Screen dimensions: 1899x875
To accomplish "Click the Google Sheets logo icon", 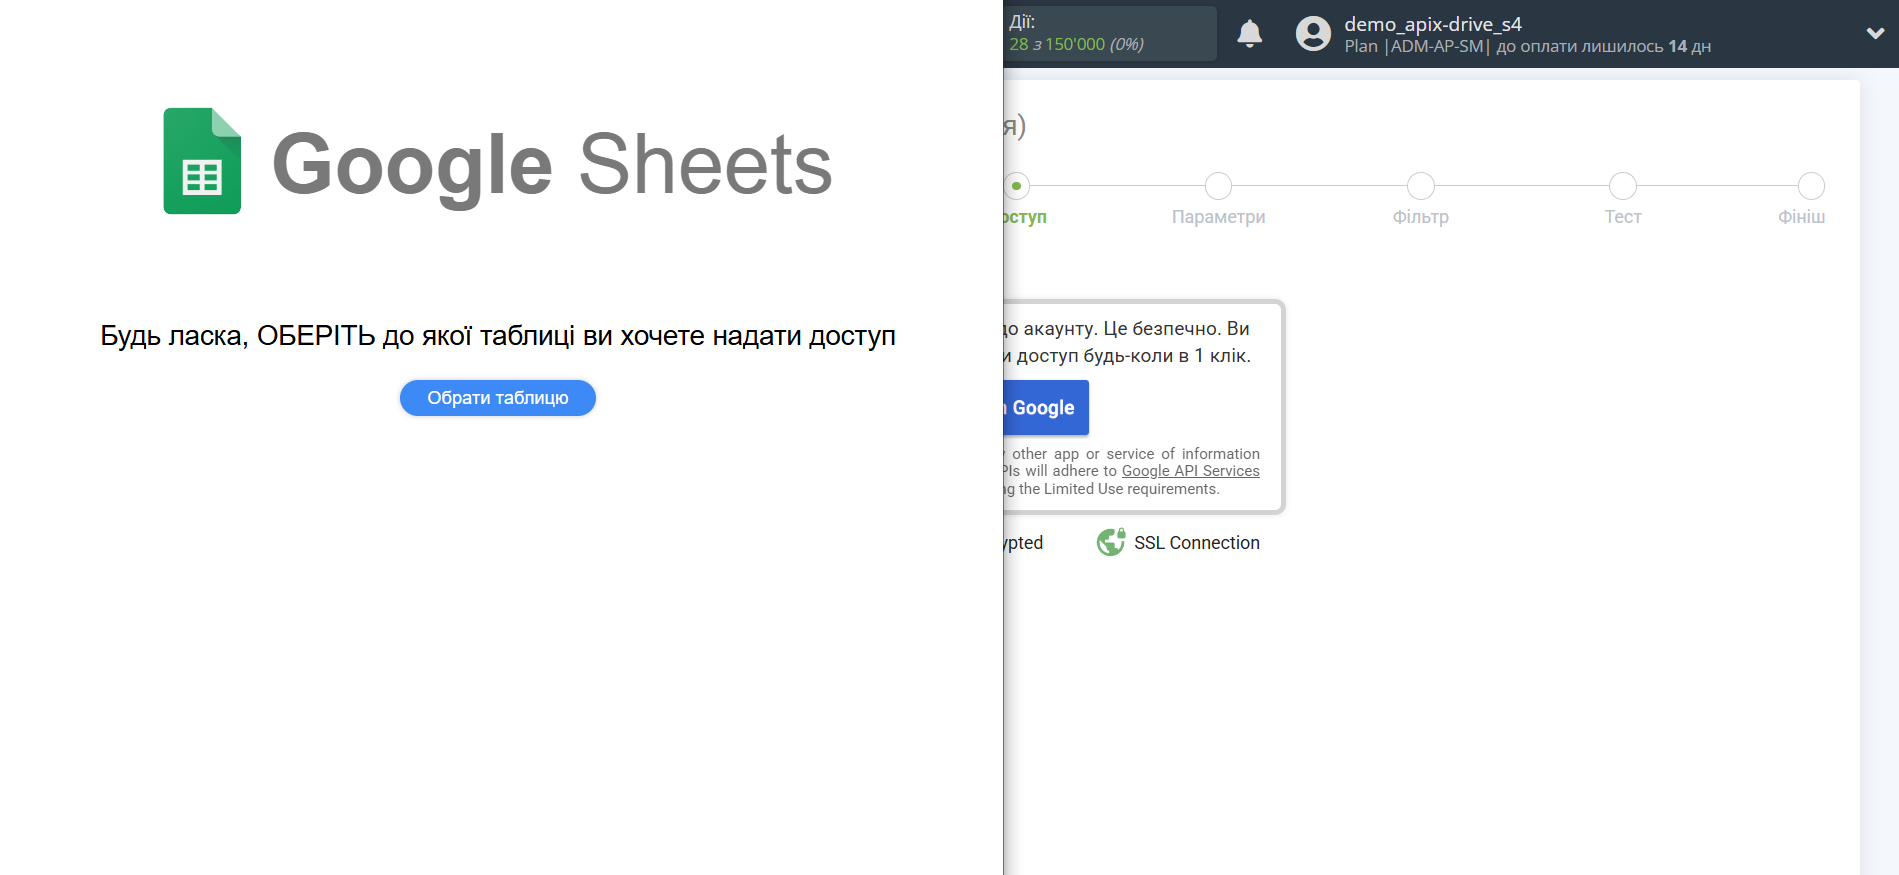I will click(202, 161).
